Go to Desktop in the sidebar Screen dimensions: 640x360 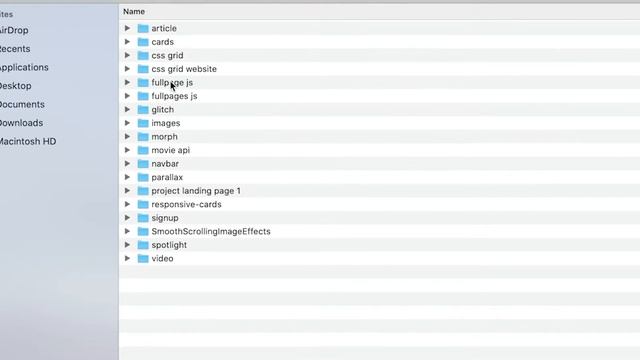coord(16,86)
